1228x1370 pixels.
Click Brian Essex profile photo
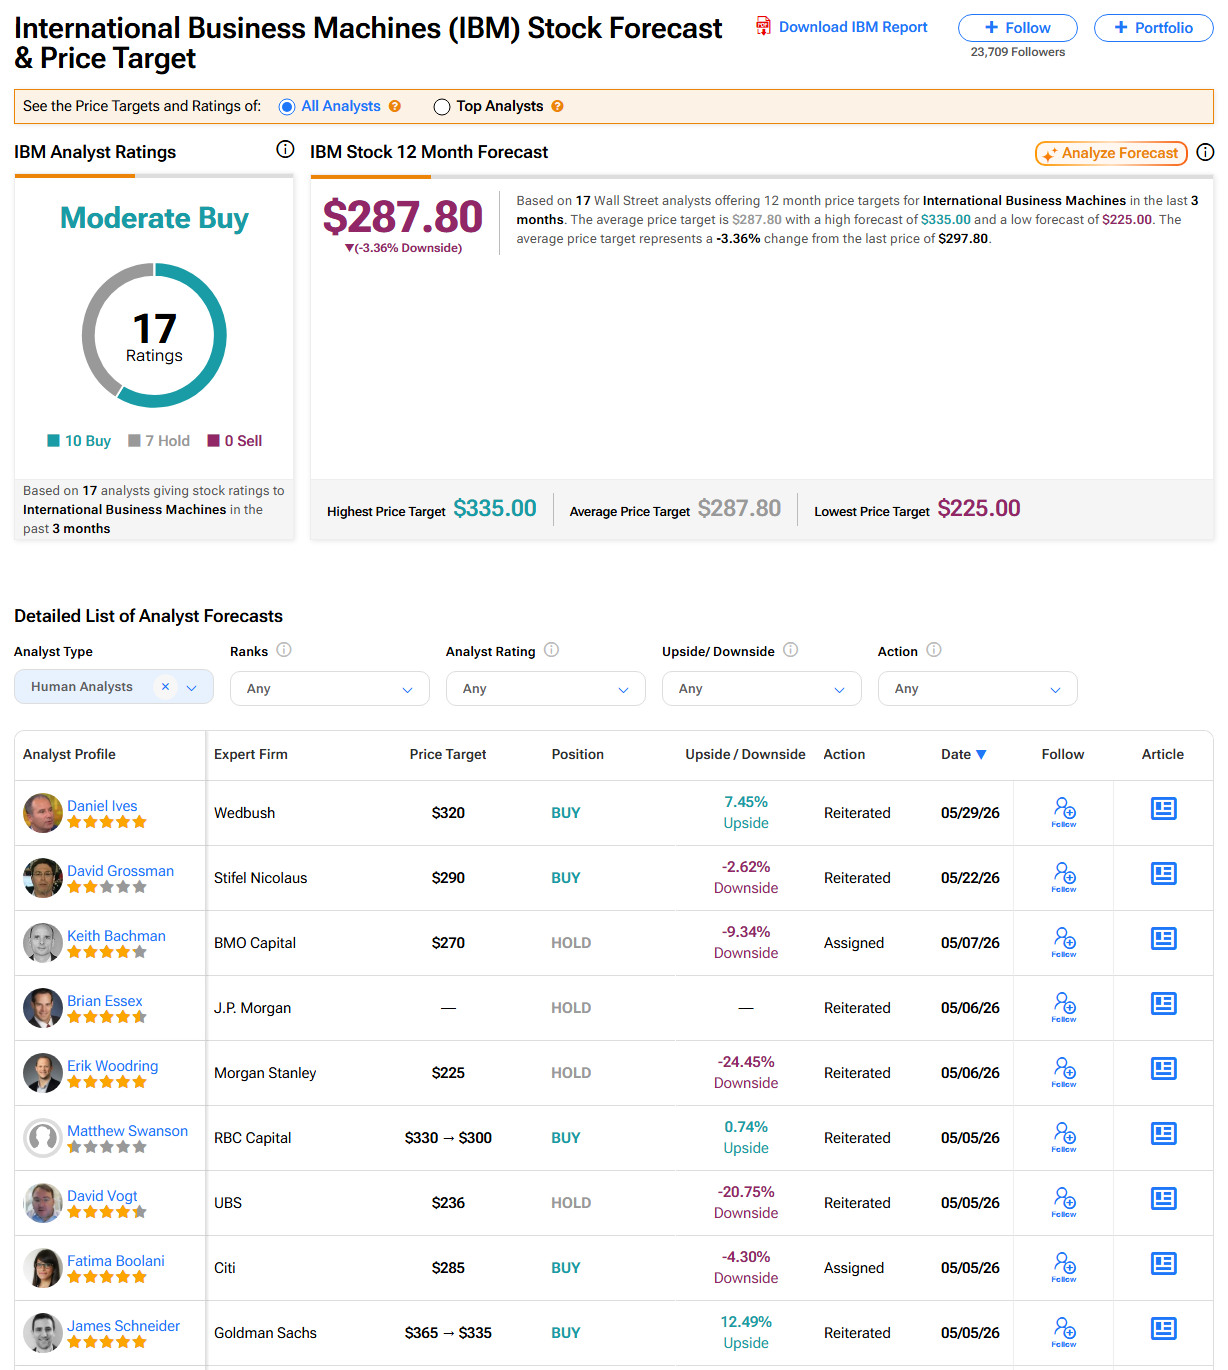43,1008
